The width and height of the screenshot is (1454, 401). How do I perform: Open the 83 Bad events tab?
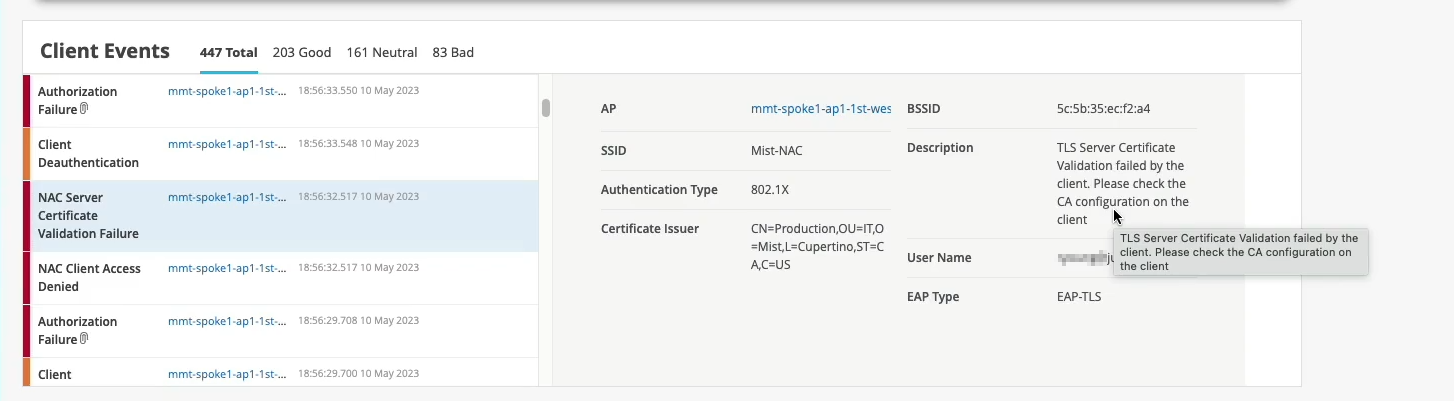coord(452,53)
